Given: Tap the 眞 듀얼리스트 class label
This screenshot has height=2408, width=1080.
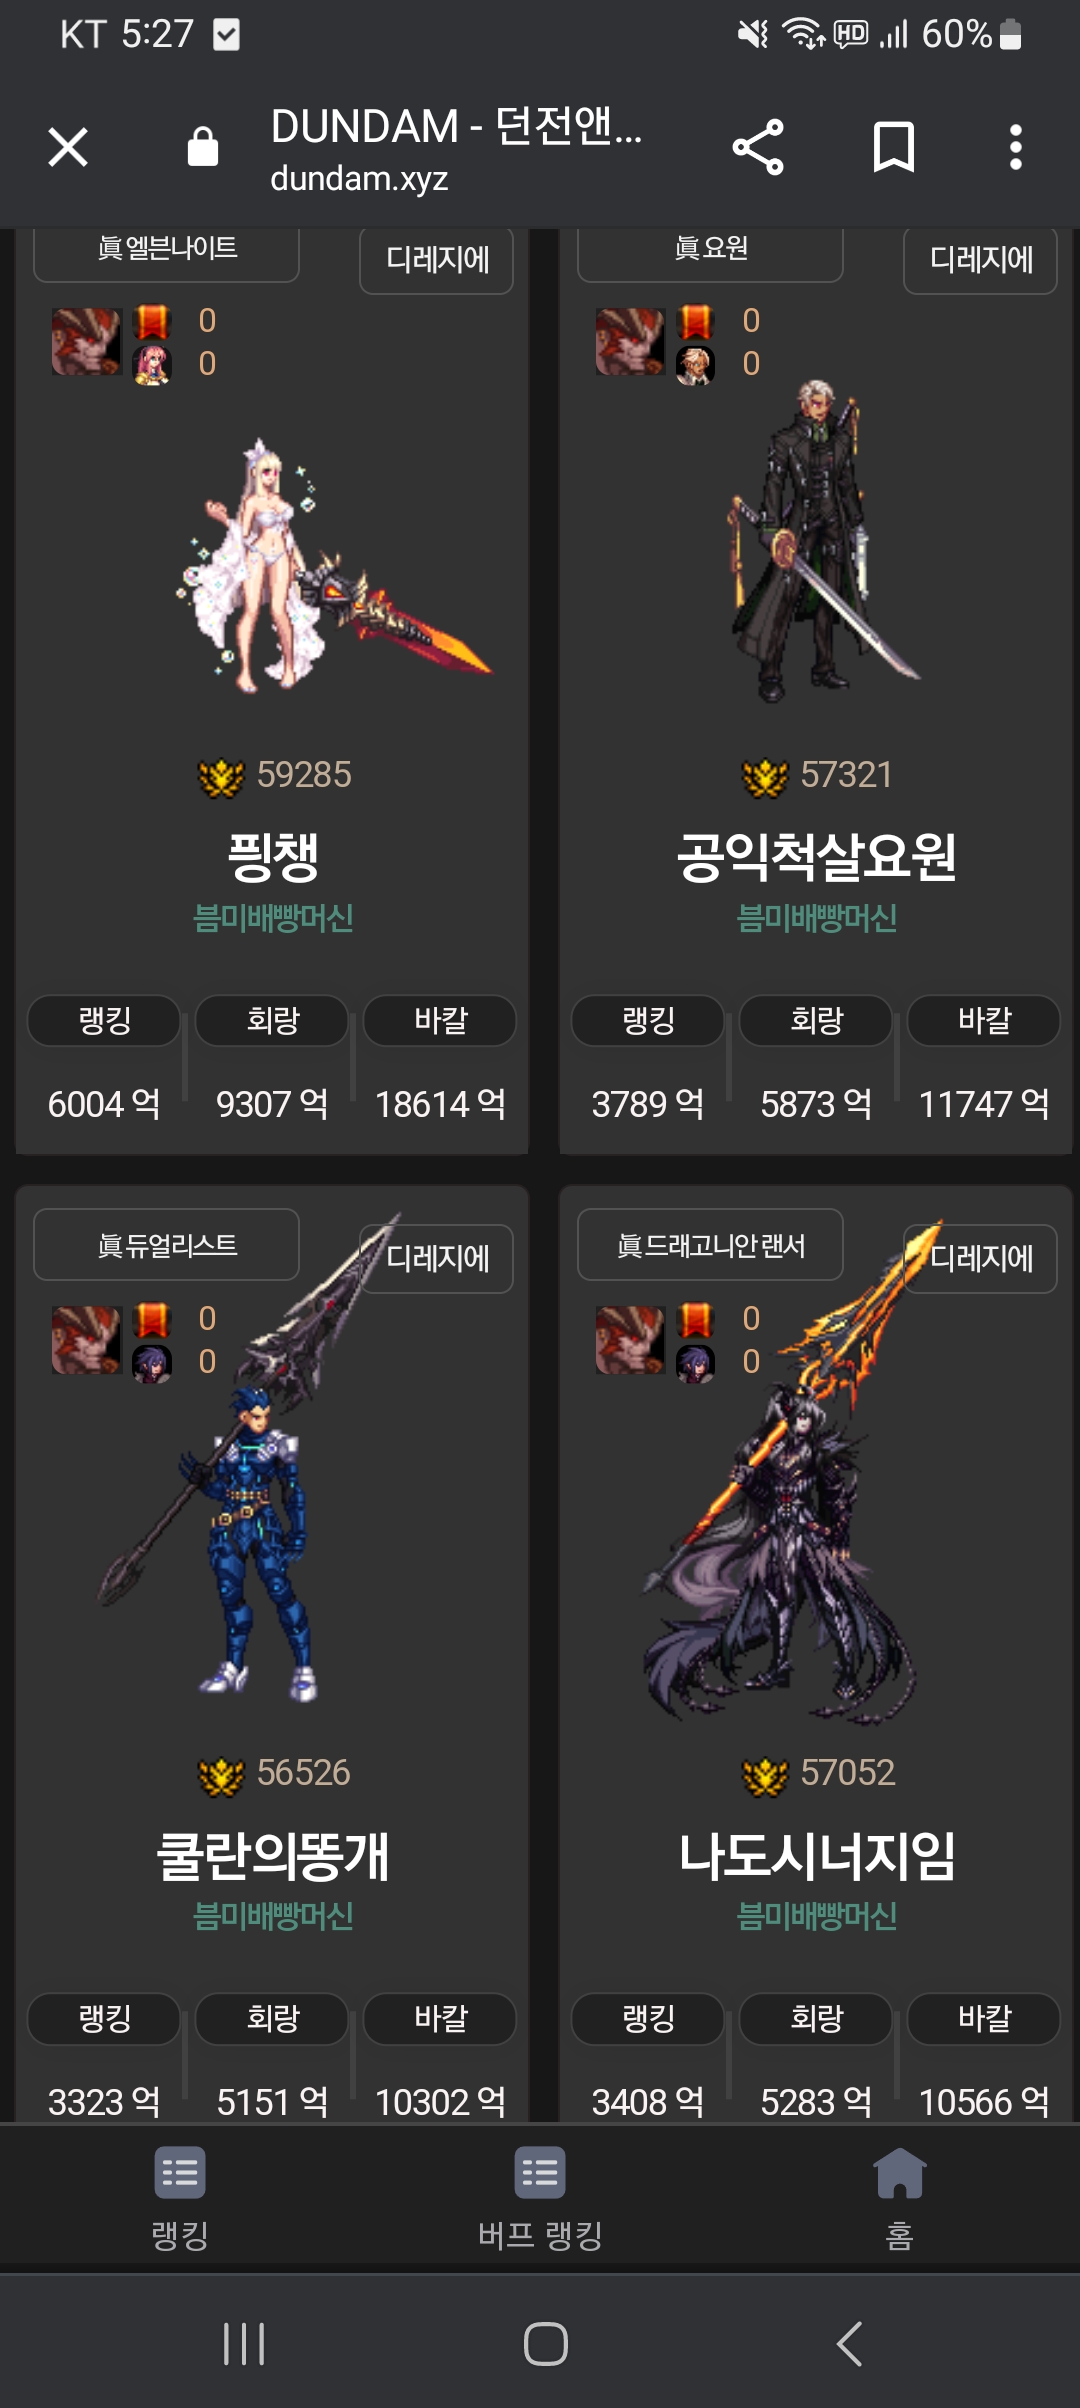Looking at the screenshot, I should click(x=166, y=1245).
